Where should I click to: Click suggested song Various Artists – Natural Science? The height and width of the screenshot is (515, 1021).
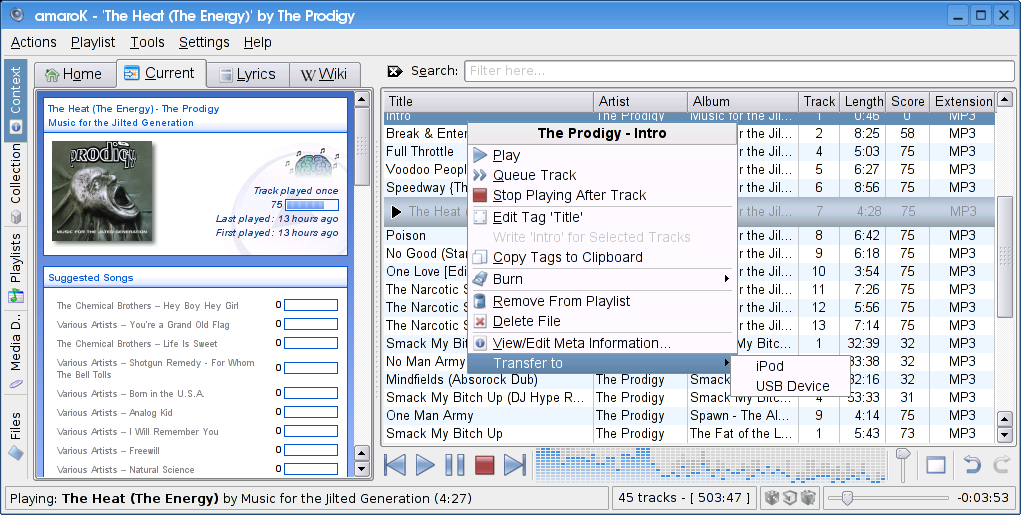pos(125,469)
